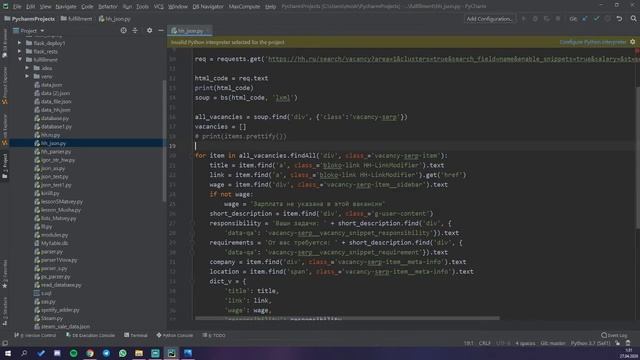Open the interpreter banner gear settings
This screenshot has width=640, height=360.
click(x=632, y=42)
